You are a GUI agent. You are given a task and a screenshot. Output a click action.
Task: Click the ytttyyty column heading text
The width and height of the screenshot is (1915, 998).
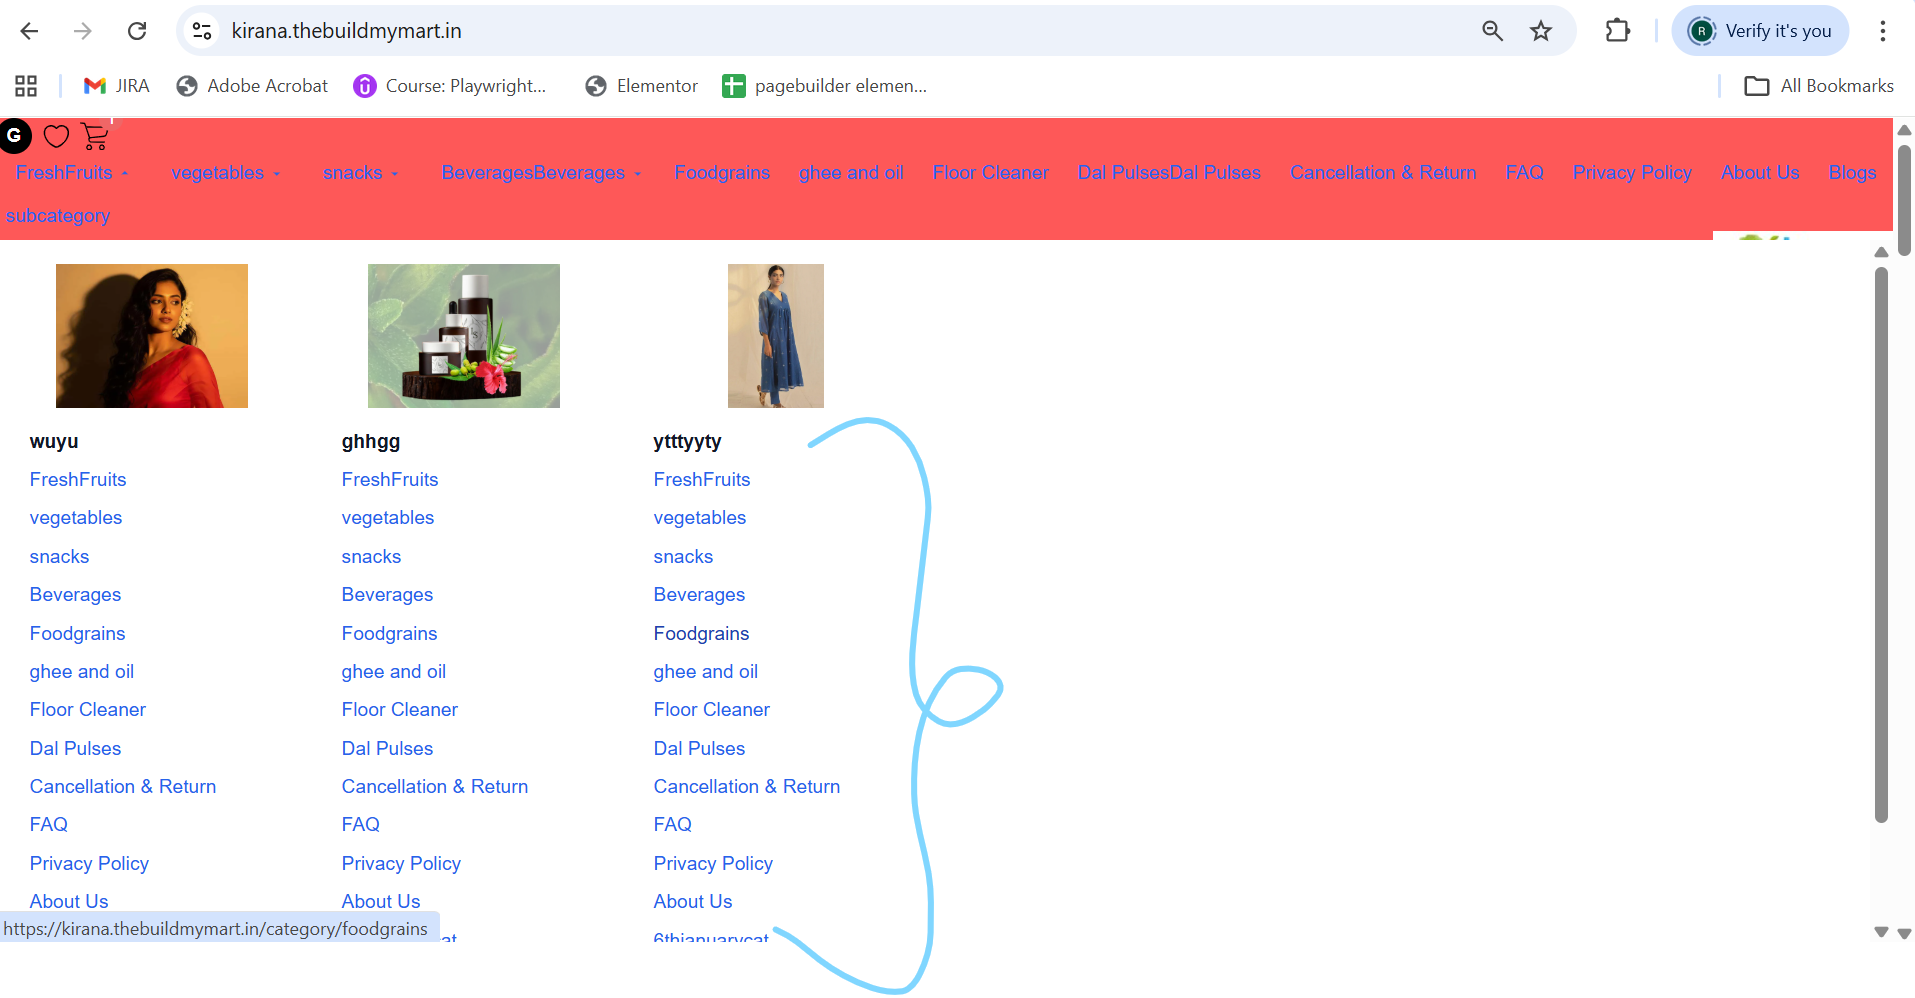point(687,442)
